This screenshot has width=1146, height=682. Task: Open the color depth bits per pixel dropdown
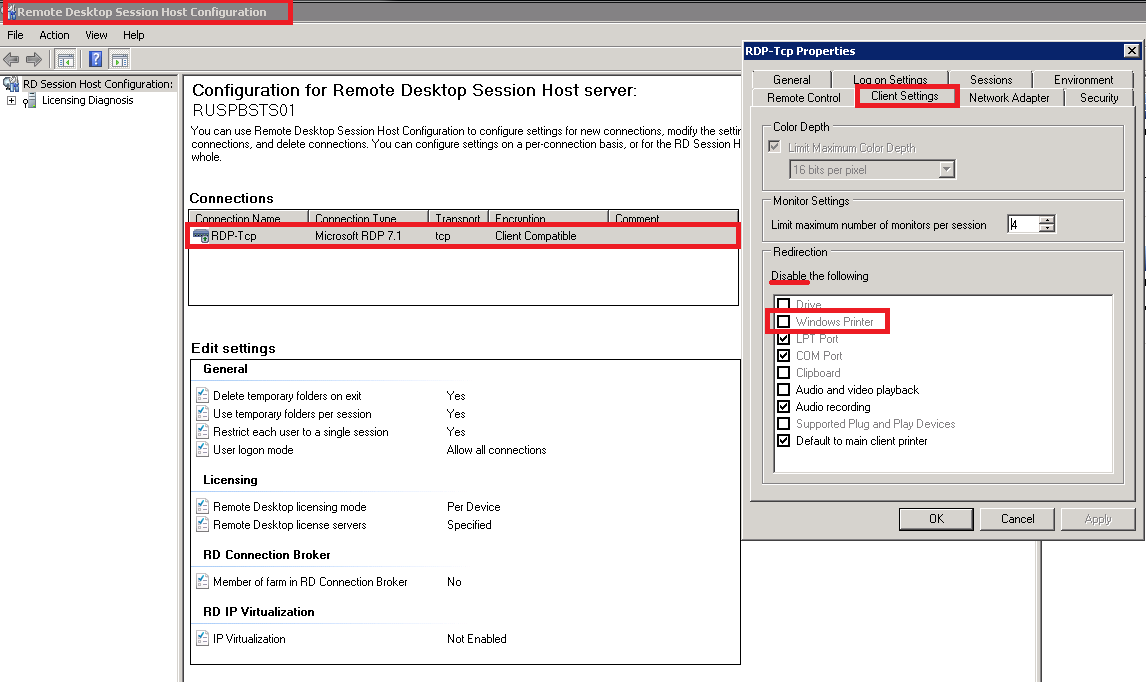947,170
